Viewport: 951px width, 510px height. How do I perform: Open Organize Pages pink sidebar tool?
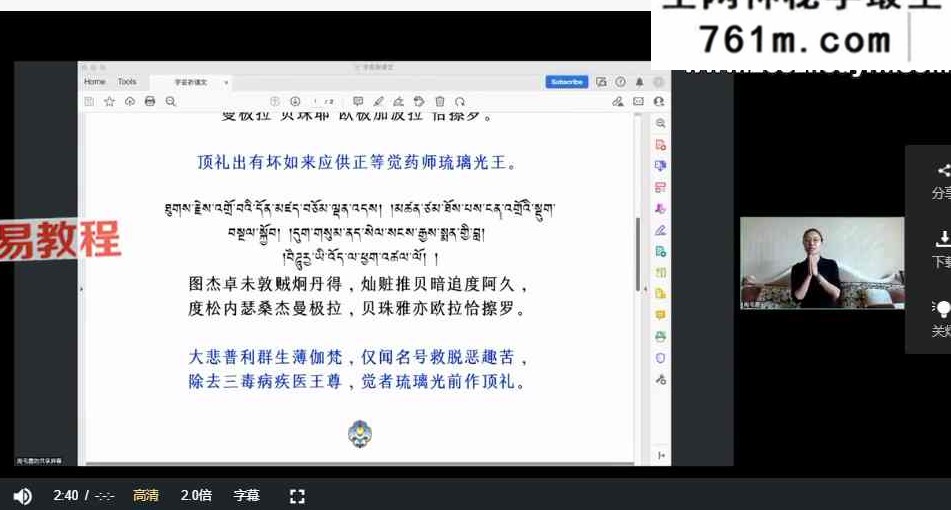click(x=660, y=187)
